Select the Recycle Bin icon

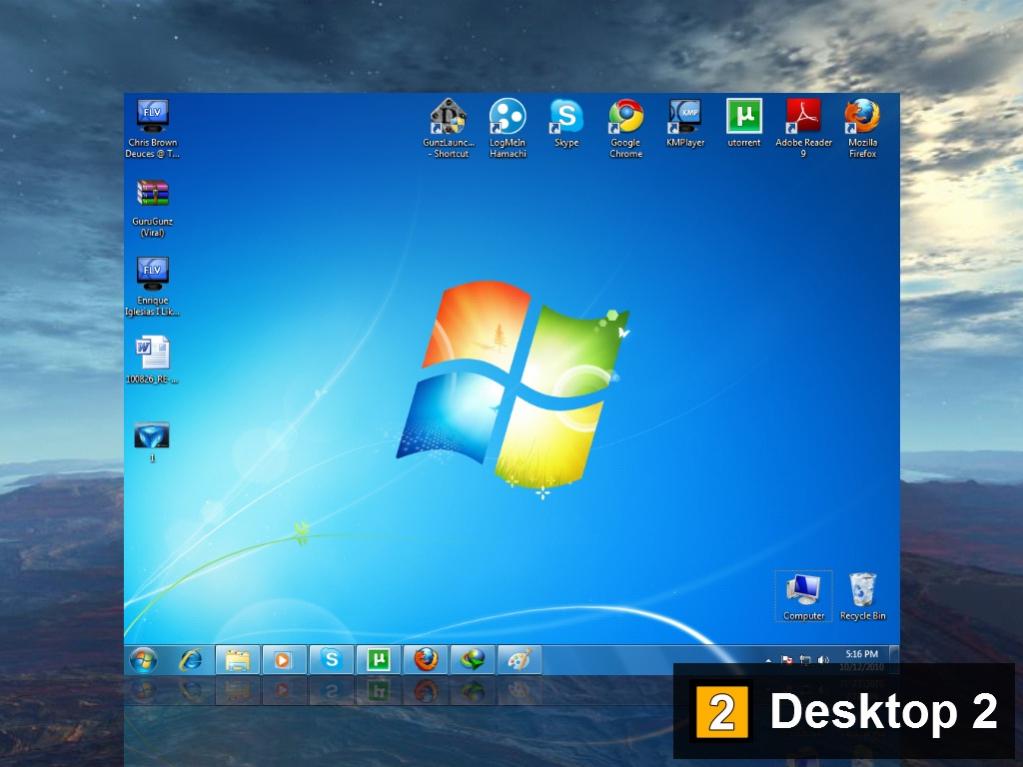863,596
